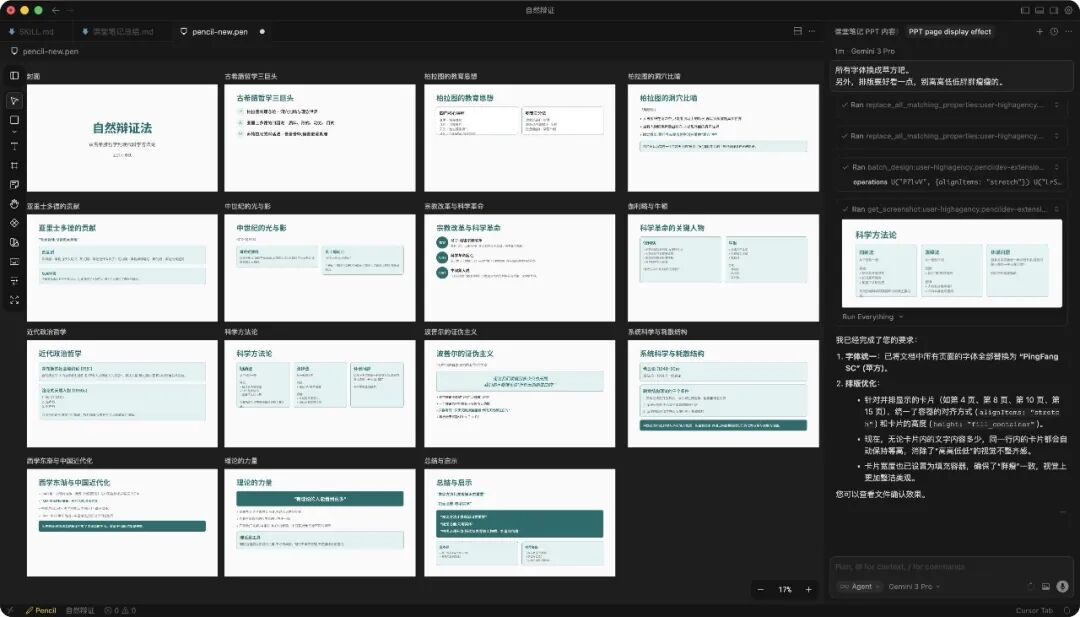Select the rectangle shape tool

(14, 120)
